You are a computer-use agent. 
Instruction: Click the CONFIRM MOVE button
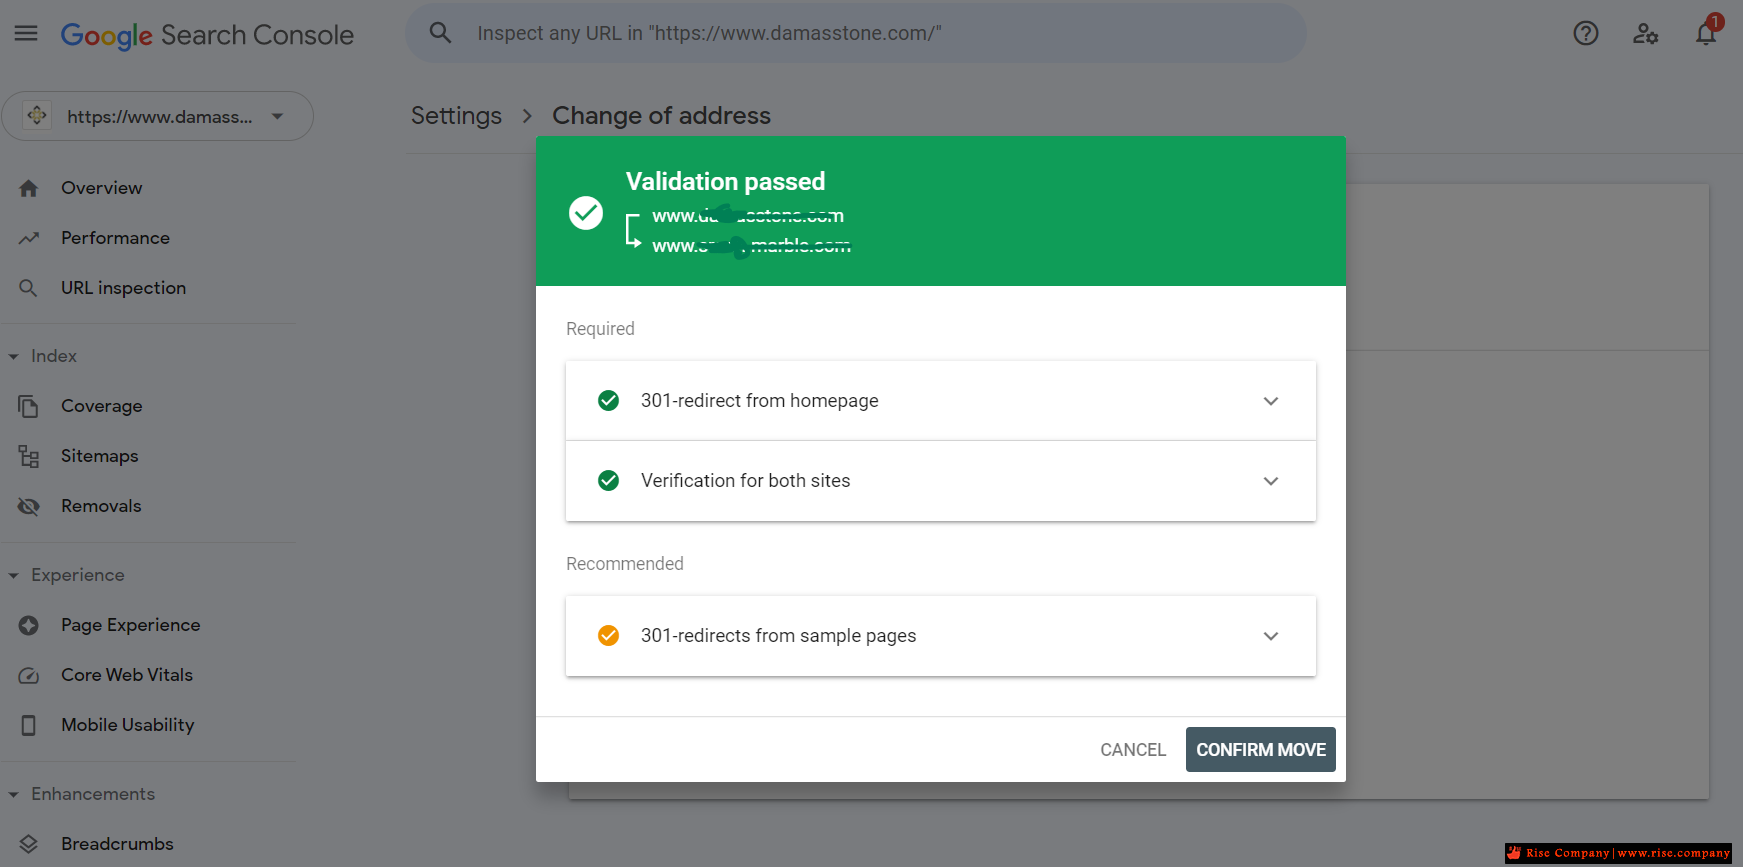[x=1261, y=750]
